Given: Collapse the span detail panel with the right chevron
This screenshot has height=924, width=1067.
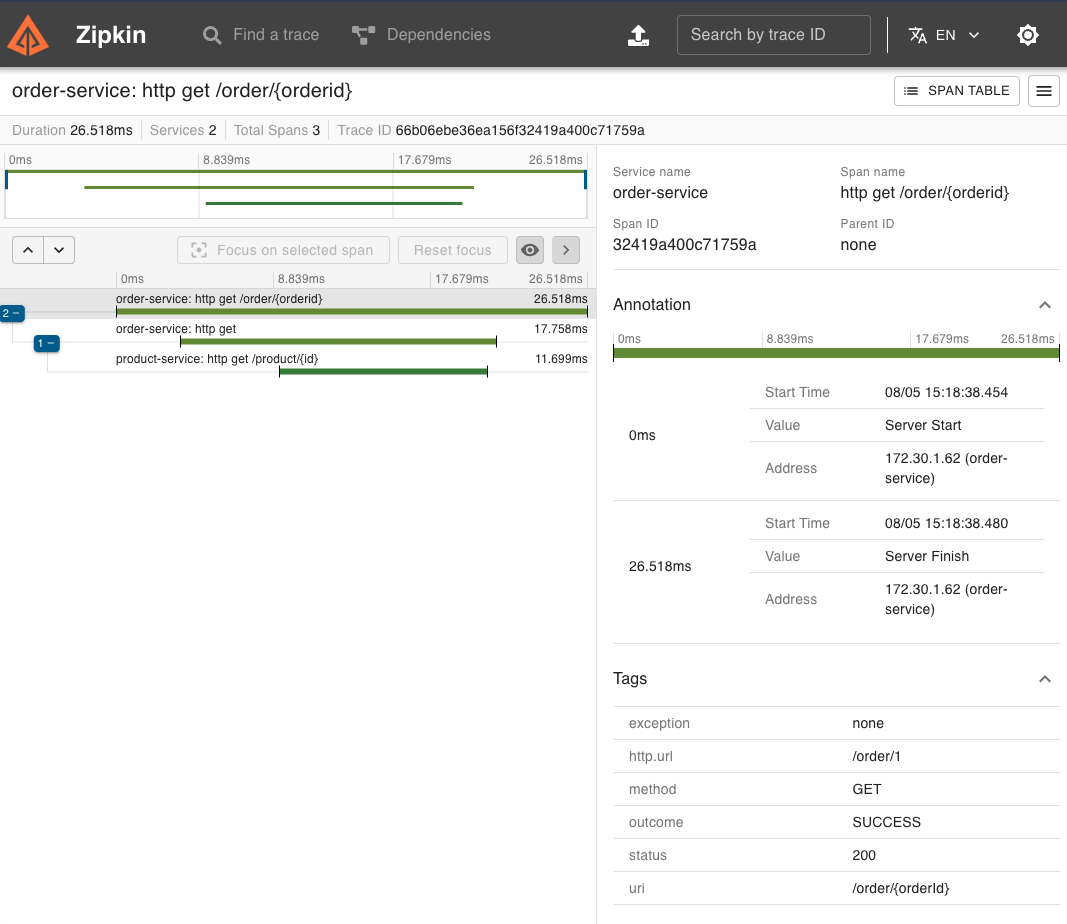Looking at the screenshot, I should (565, 250).
